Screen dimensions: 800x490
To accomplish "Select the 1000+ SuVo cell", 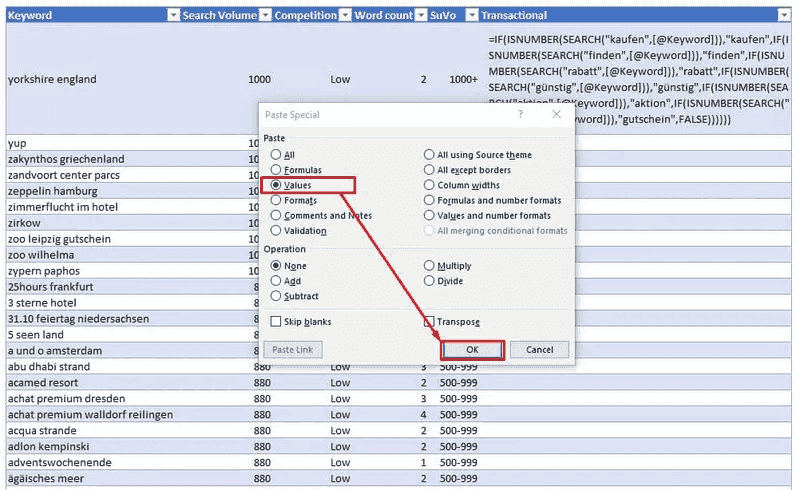I will point(463,79).
